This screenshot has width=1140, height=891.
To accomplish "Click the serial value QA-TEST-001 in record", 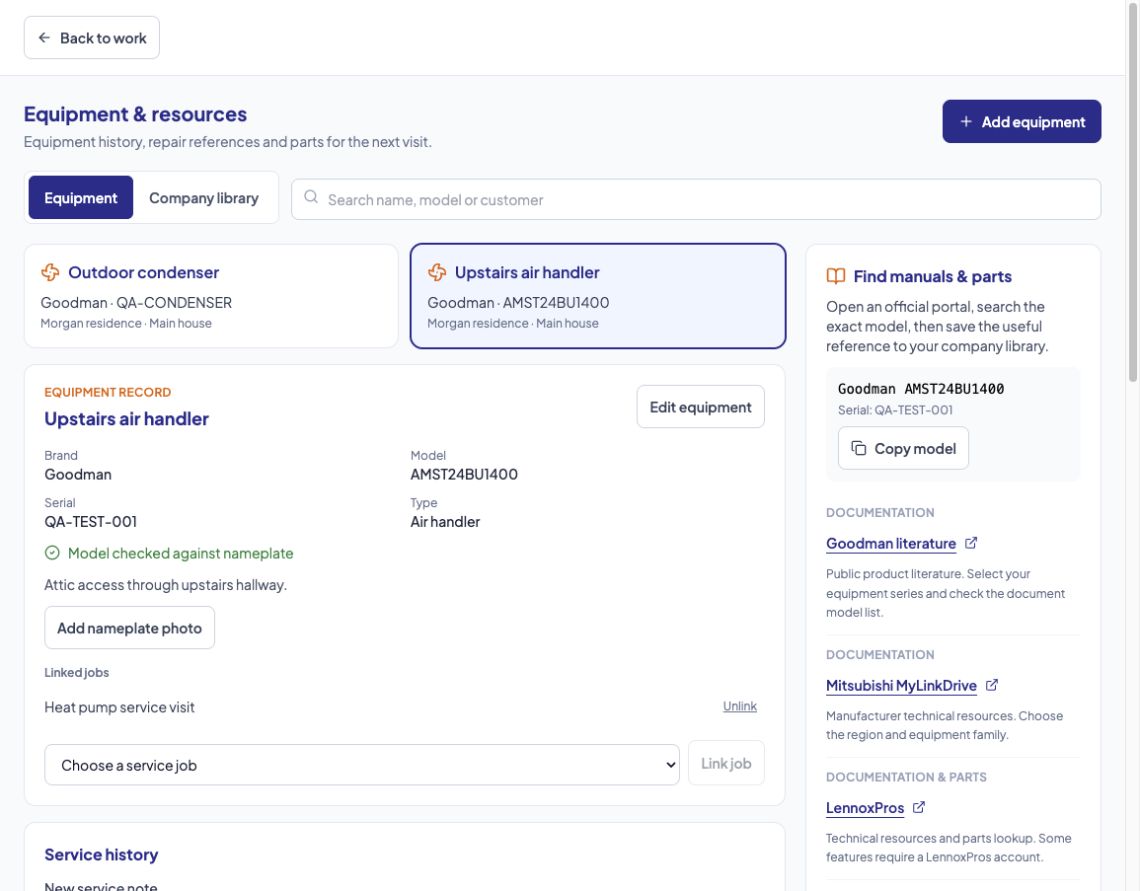I will (x=91, y=522).
